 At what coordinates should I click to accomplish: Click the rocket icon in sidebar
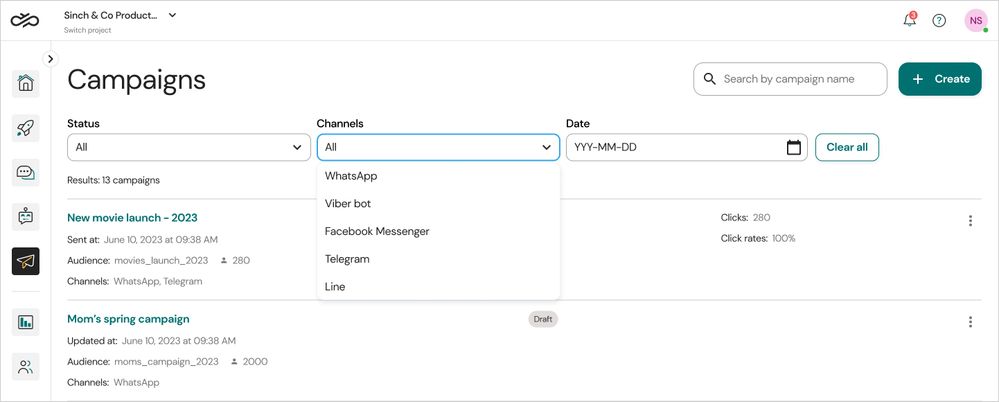tap(26, 127)
